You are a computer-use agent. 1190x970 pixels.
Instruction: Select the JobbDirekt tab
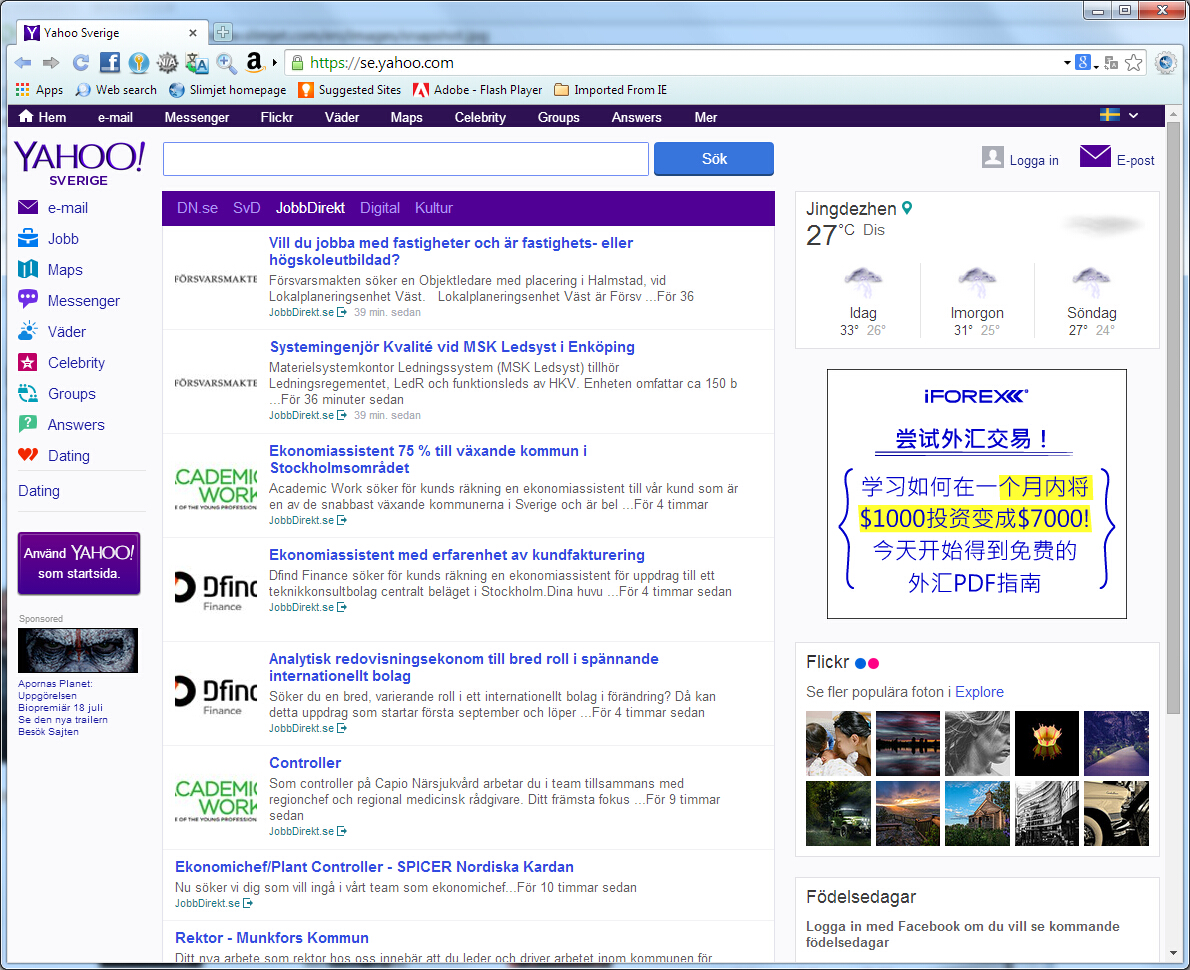click(310, 208)
